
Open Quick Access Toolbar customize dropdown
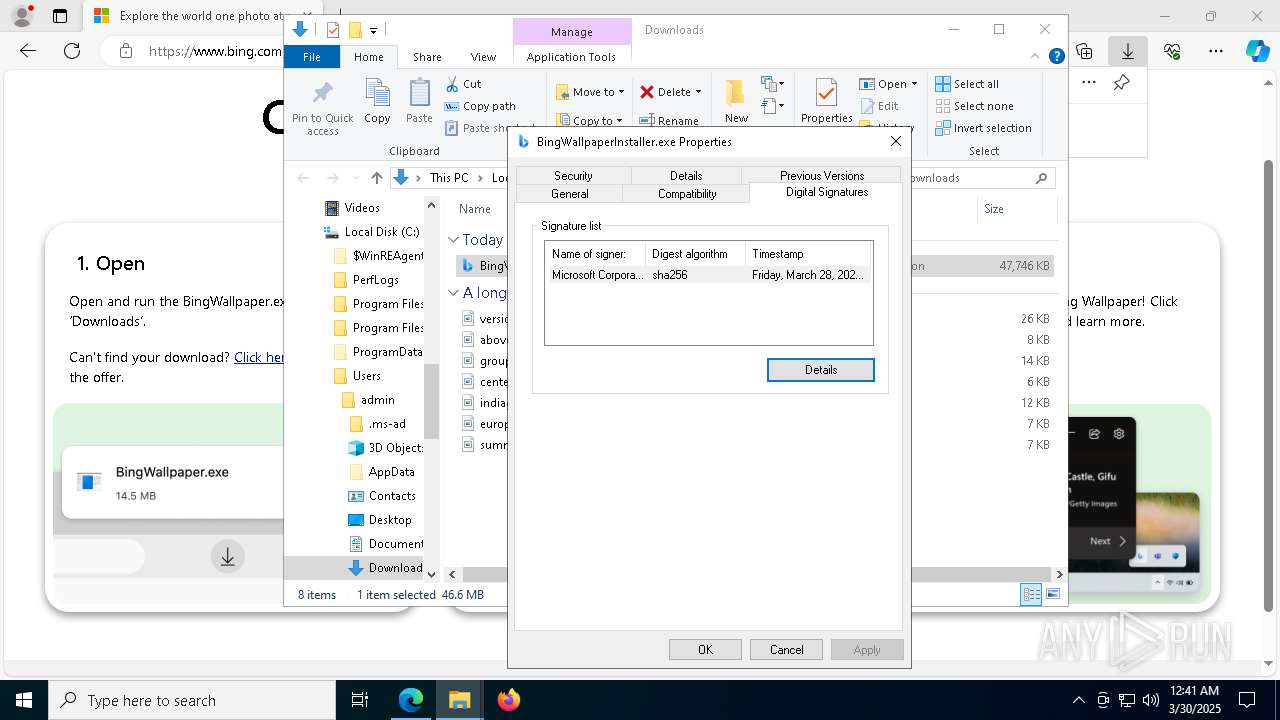374,31
